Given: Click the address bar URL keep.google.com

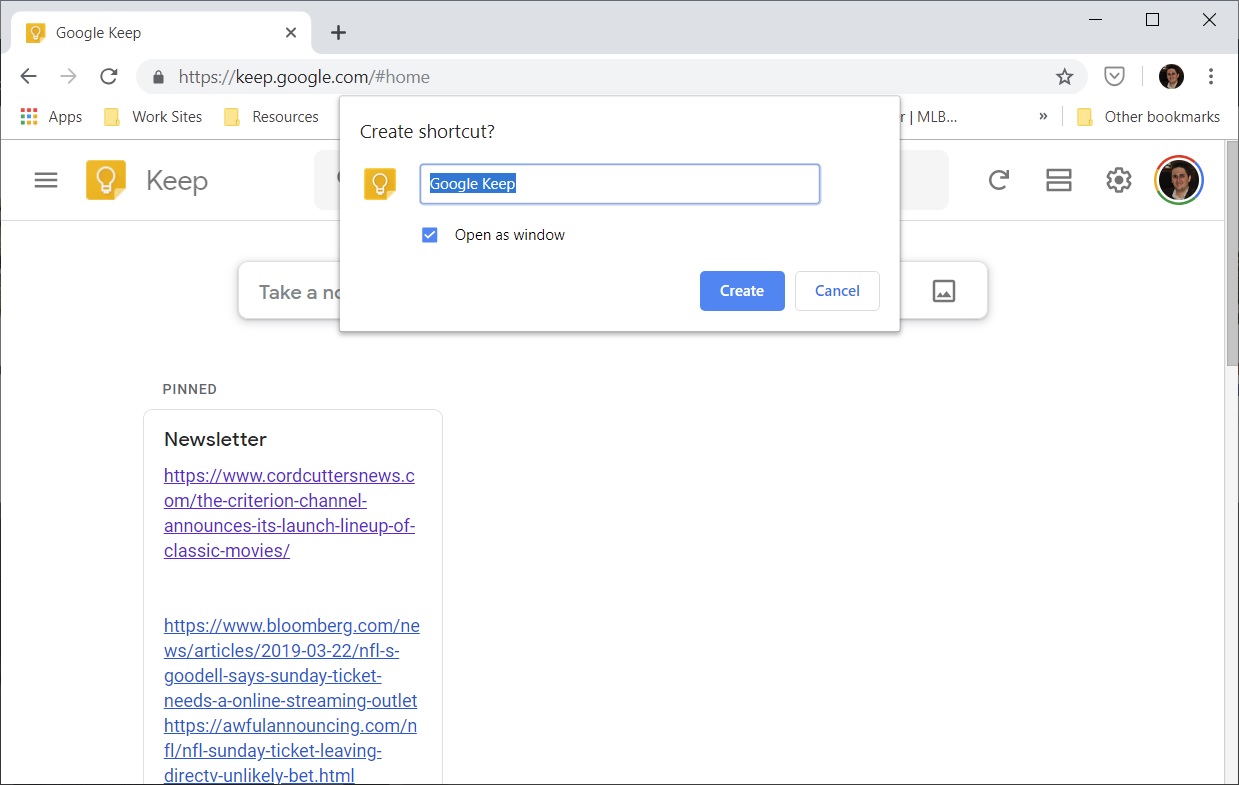Looking at the screenshot, I should pos(304,77).
